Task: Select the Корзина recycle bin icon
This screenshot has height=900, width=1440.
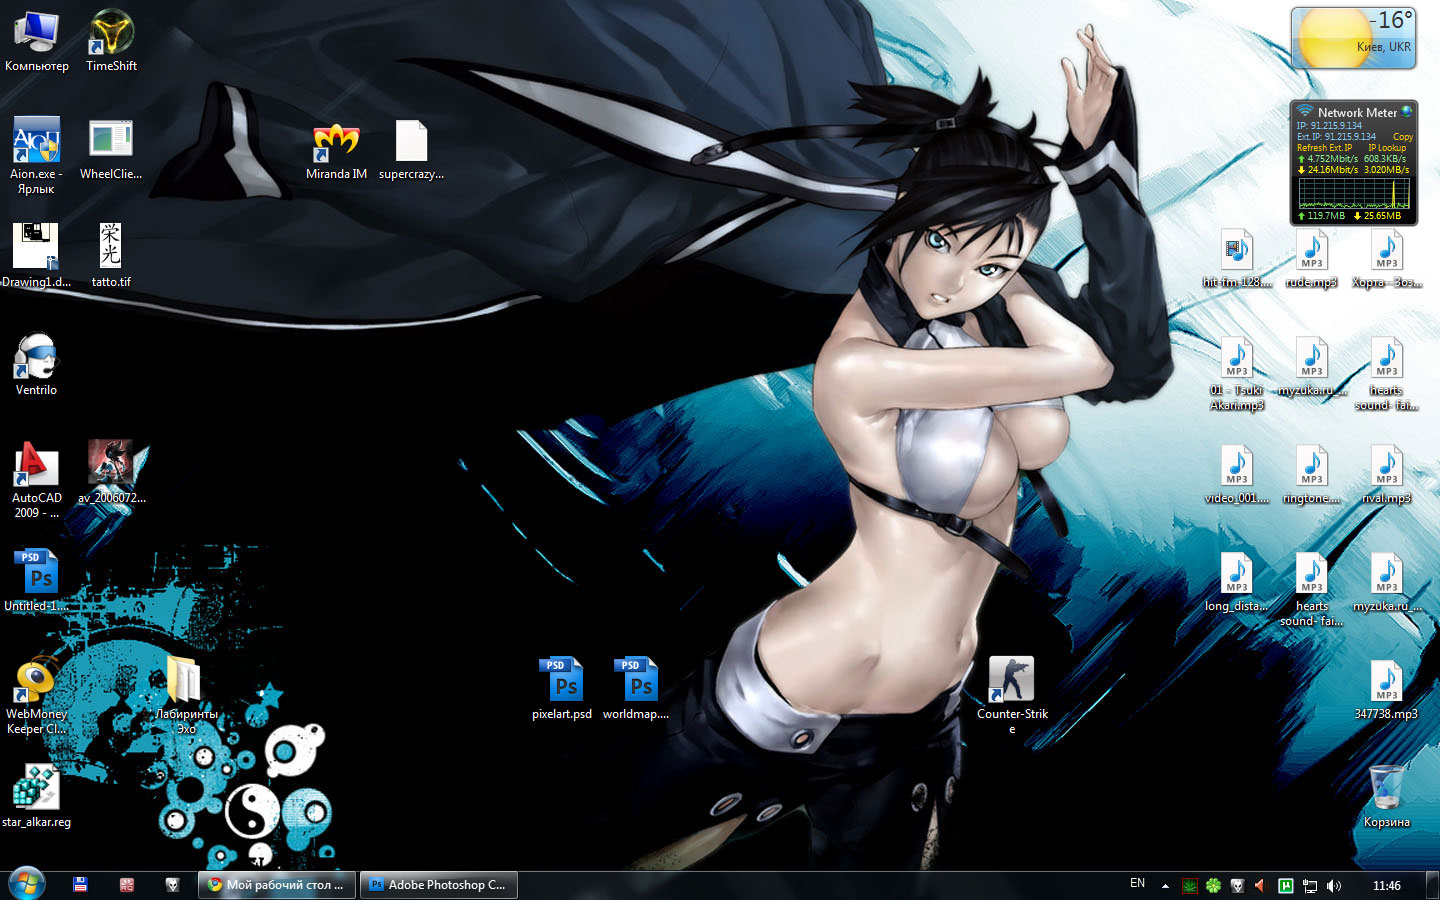Action: [1386, 789]
